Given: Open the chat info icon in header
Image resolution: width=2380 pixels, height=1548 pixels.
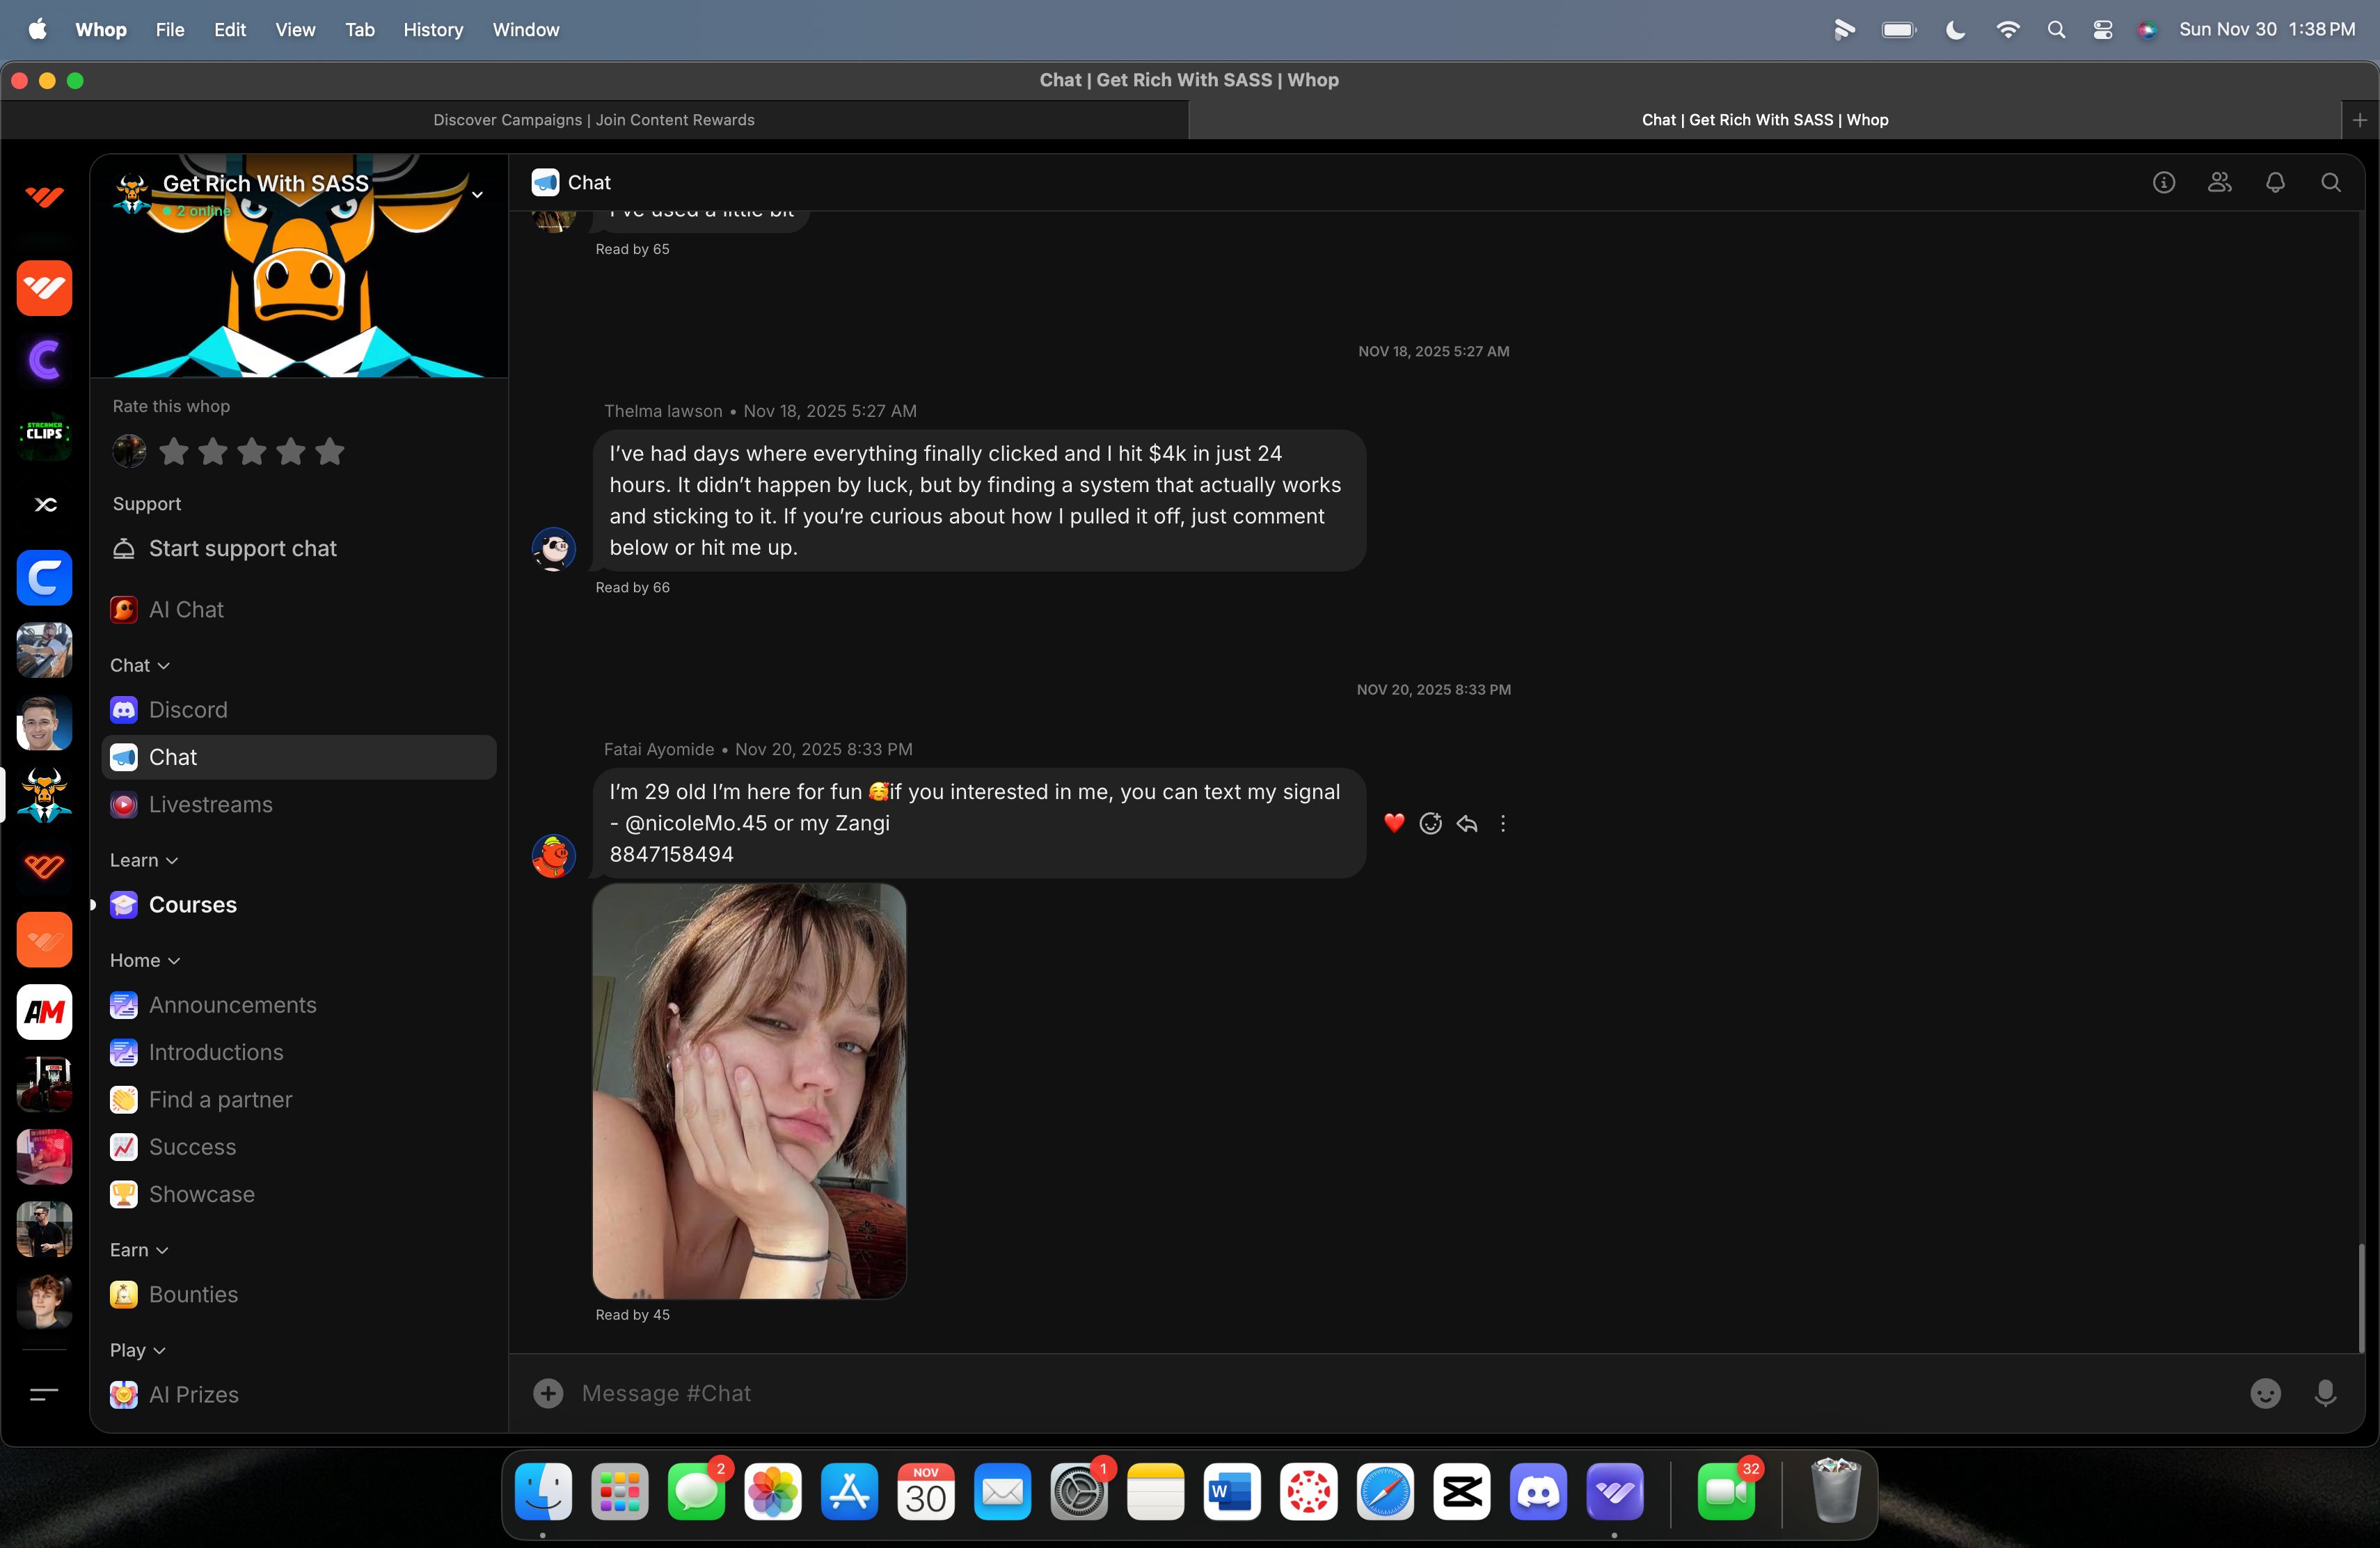Looking at the screenshot, I should point(2164,182).
